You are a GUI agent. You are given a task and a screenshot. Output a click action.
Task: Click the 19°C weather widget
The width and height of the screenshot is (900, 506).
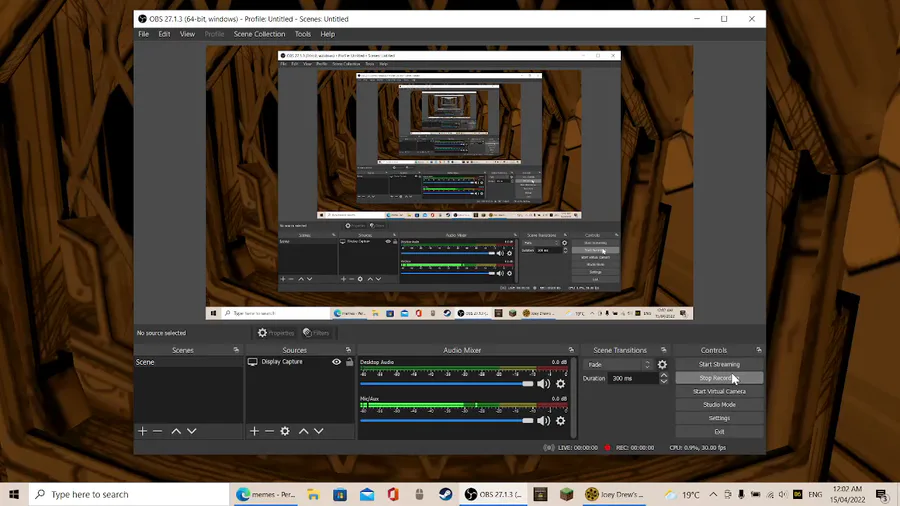click(682, 494)
